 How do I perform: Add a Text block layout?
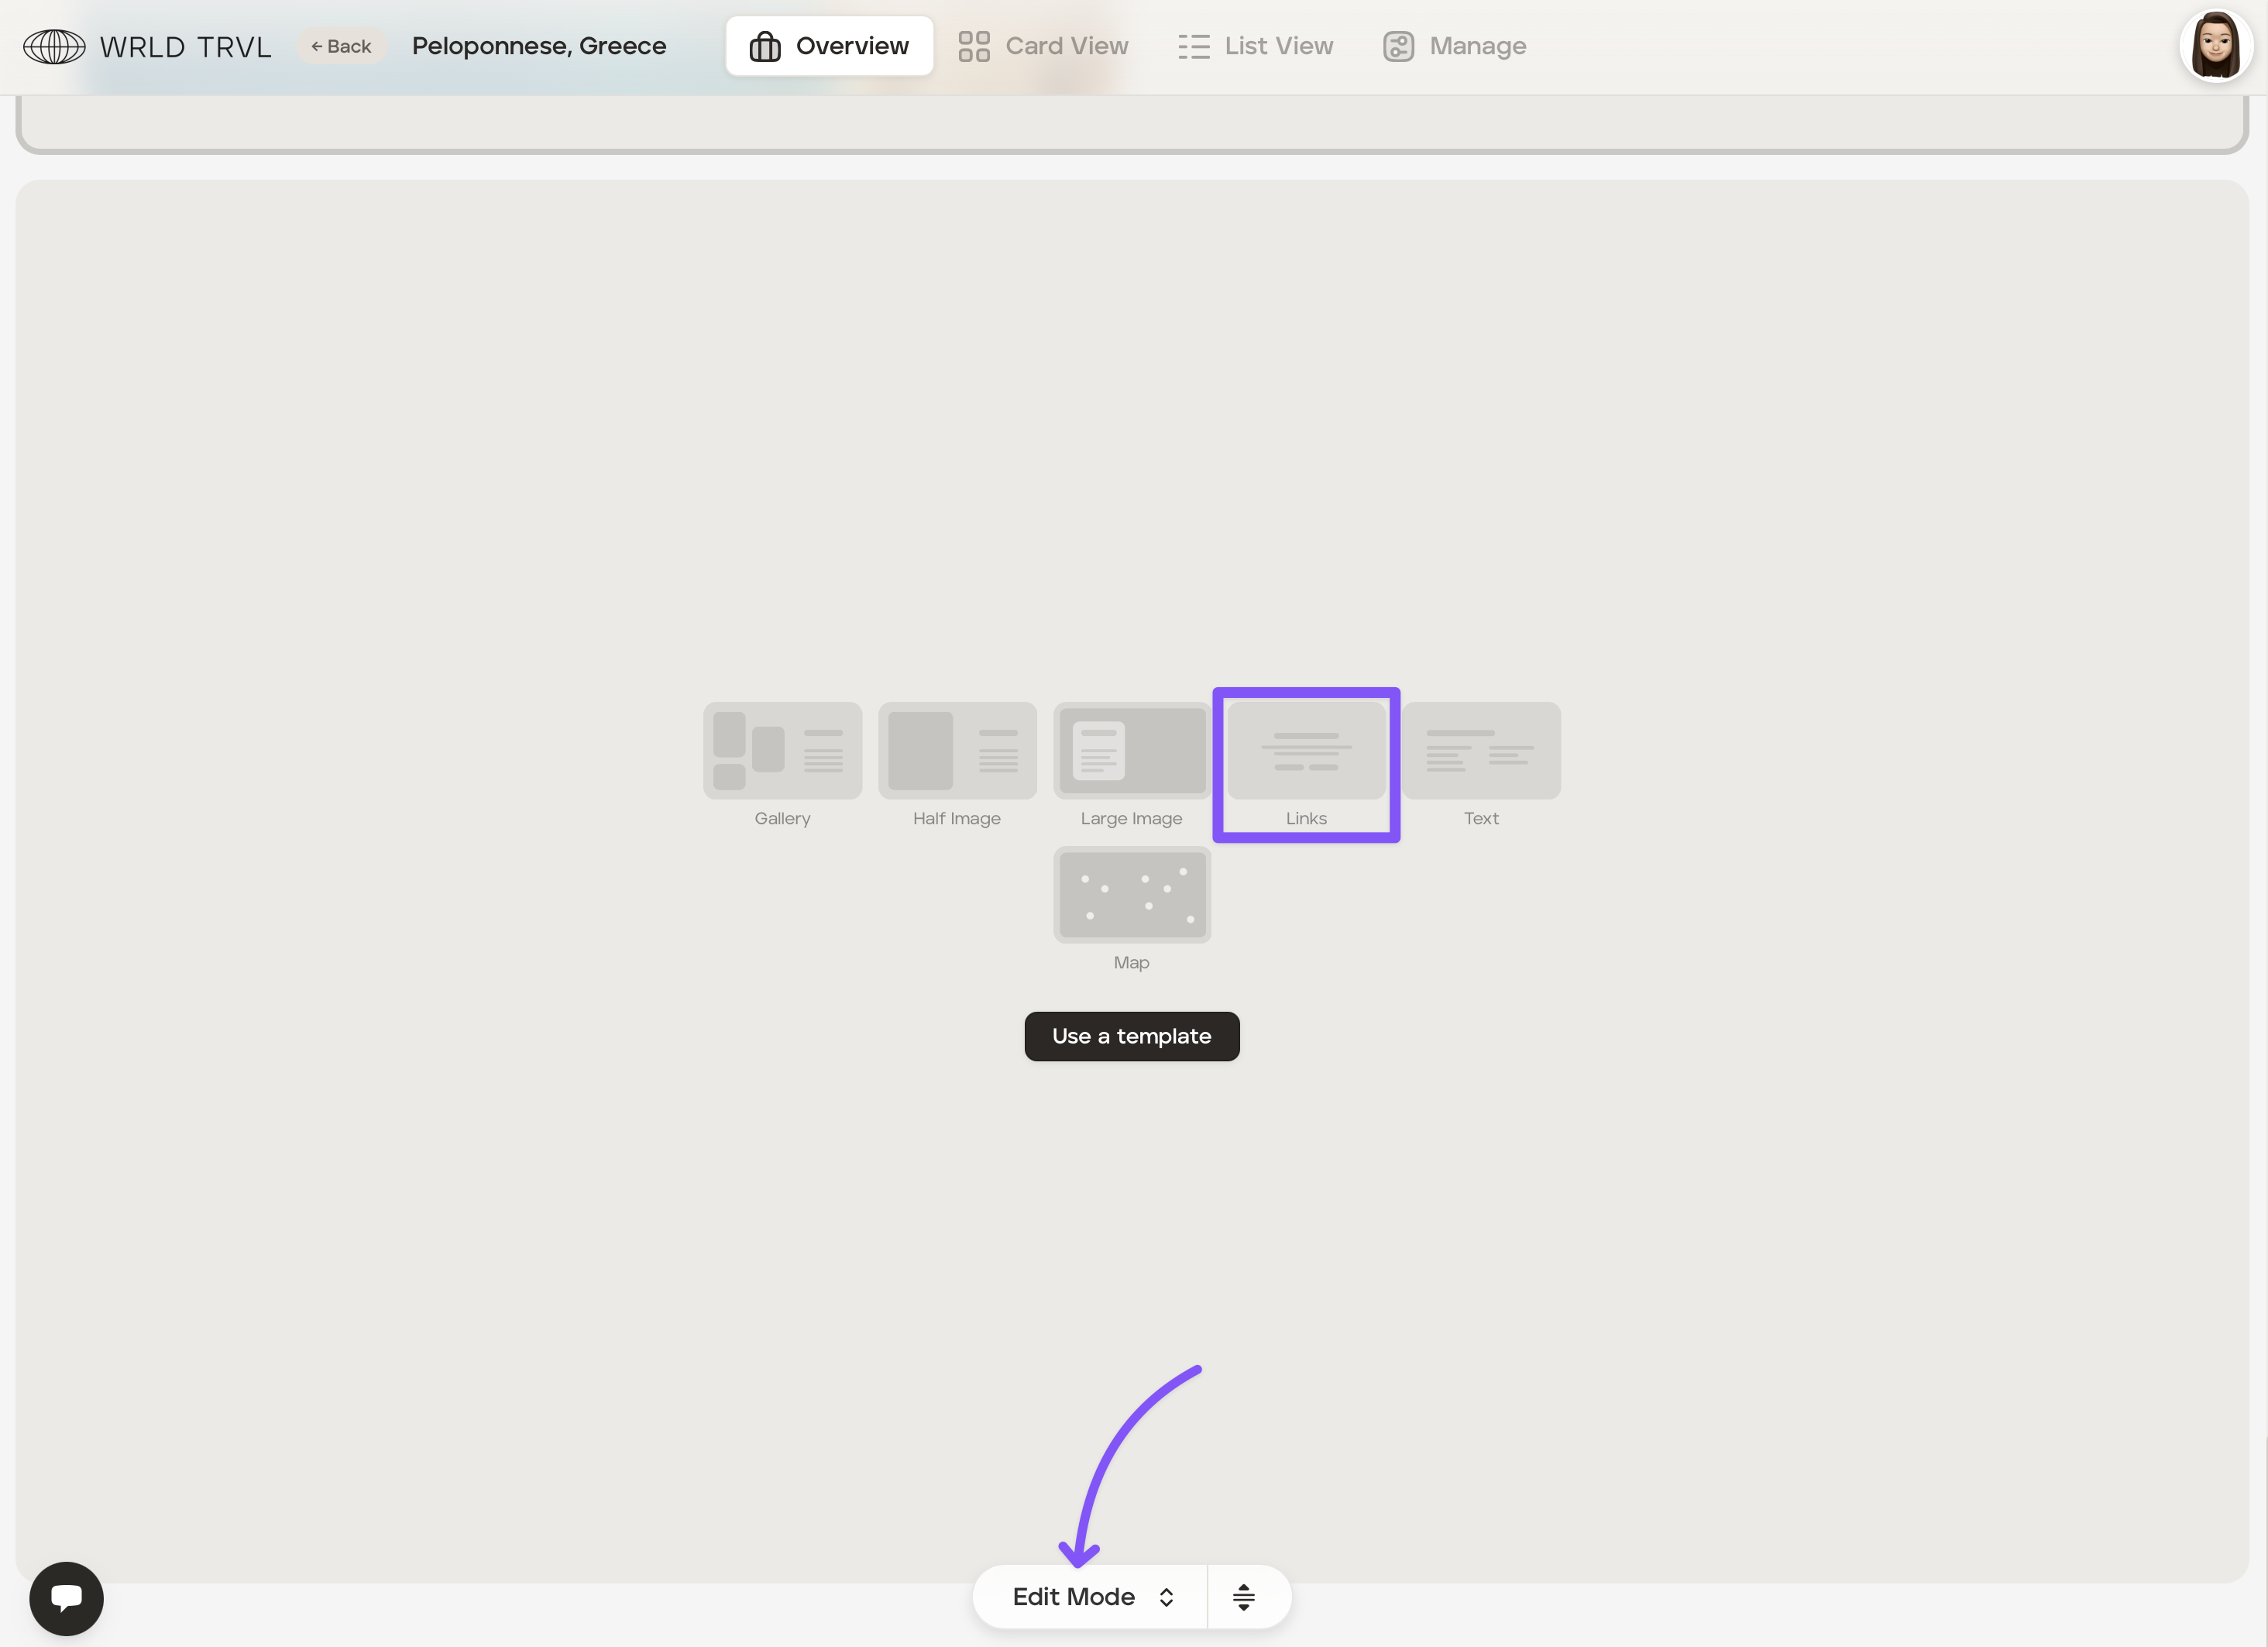point(1481,750)
